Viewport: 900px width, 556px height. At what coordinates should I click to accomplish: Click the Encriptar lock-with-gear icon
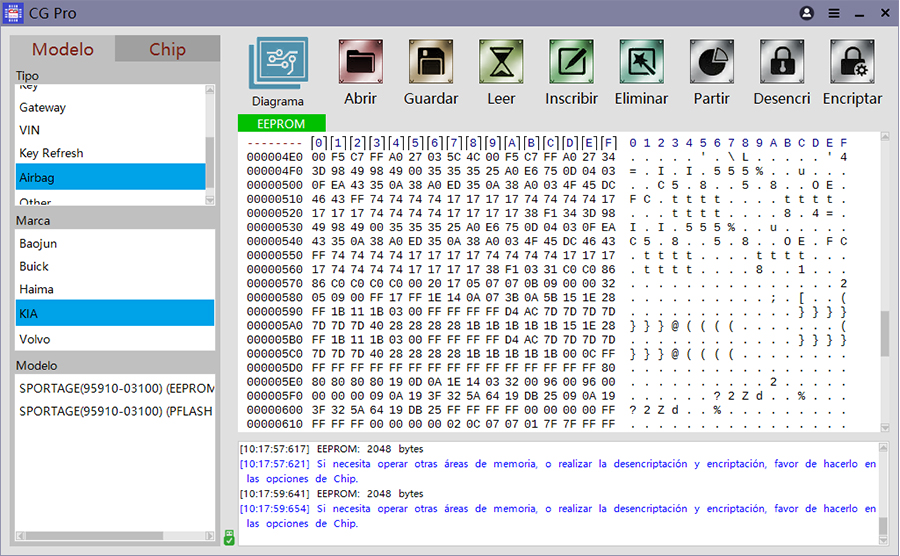point(852,61)
